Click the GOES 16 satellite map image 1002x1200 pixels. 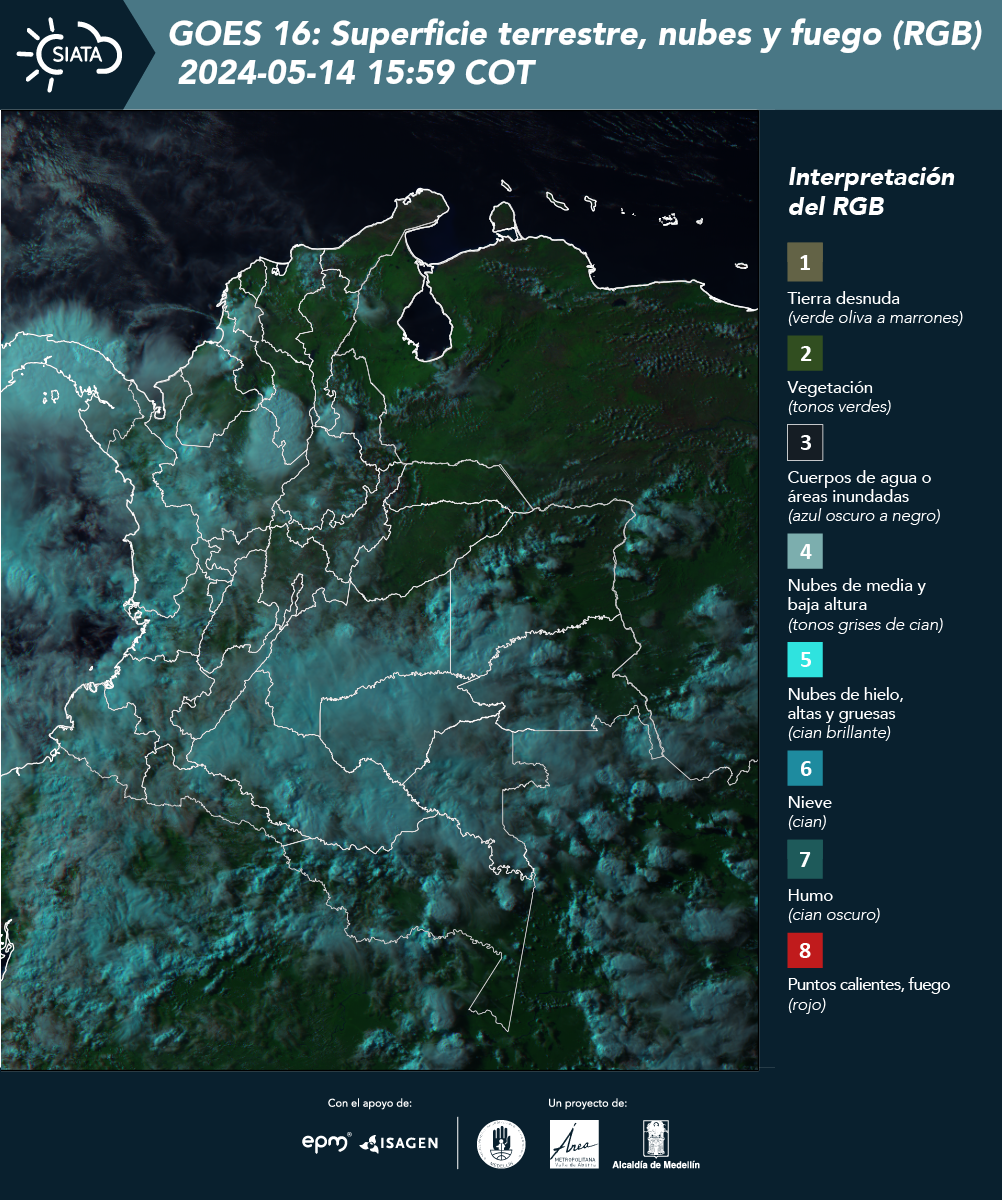pyautogui.click(x=380, y=590)
